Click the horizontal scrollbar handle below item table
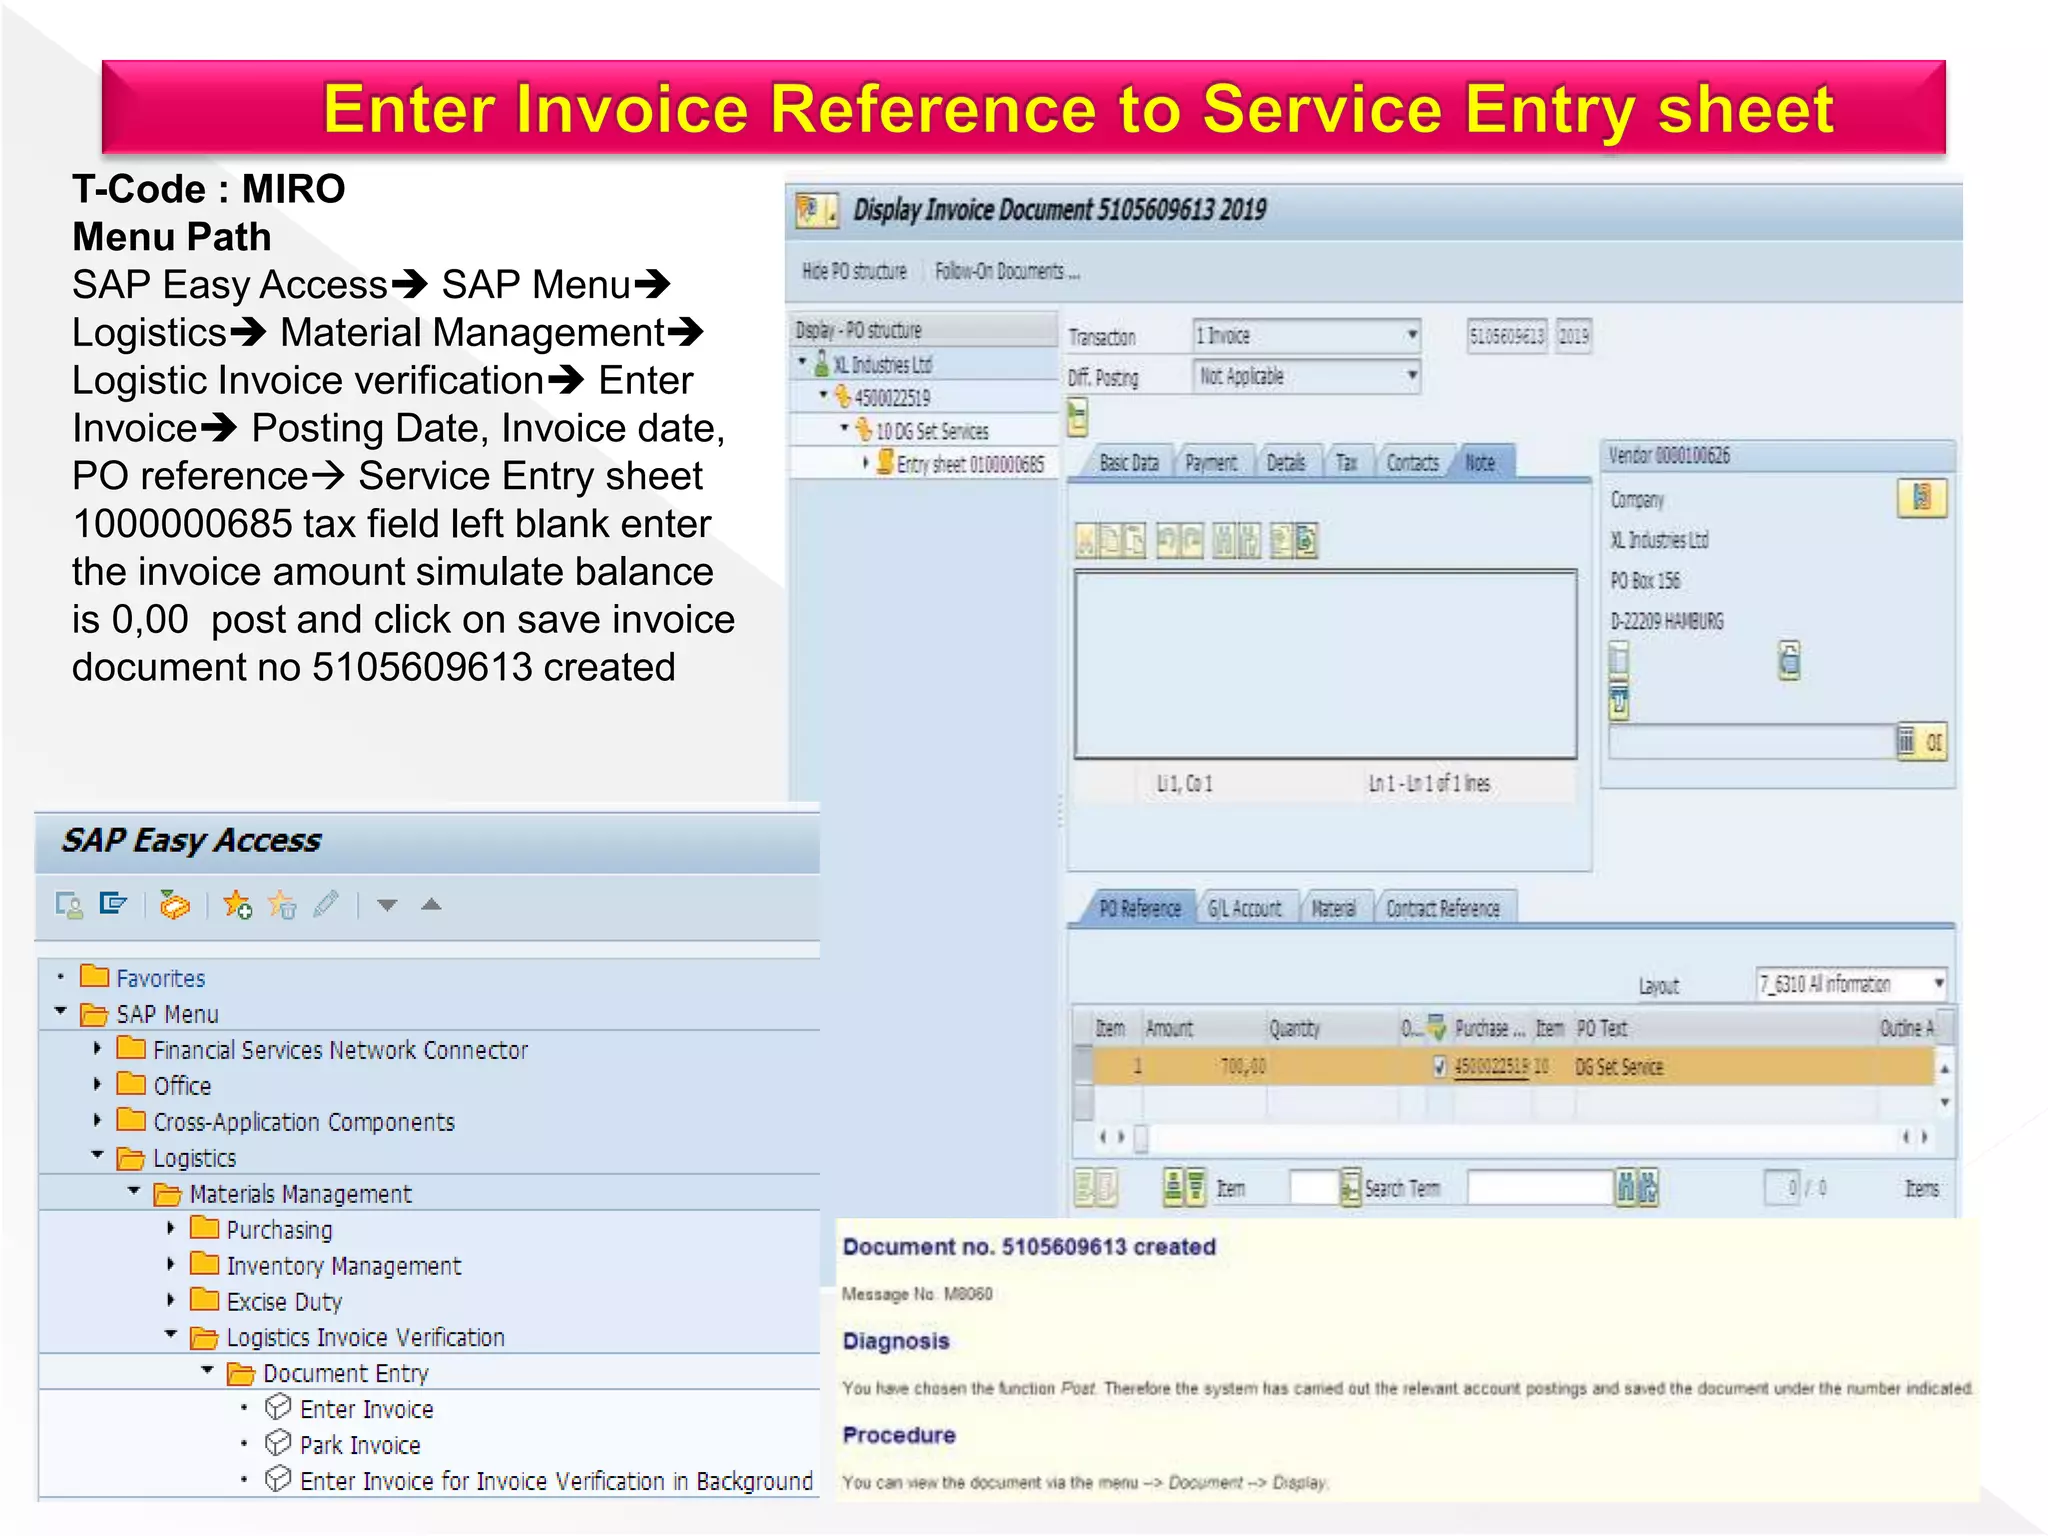Screen dimensions: 2048x1536 [1141, 1137]
